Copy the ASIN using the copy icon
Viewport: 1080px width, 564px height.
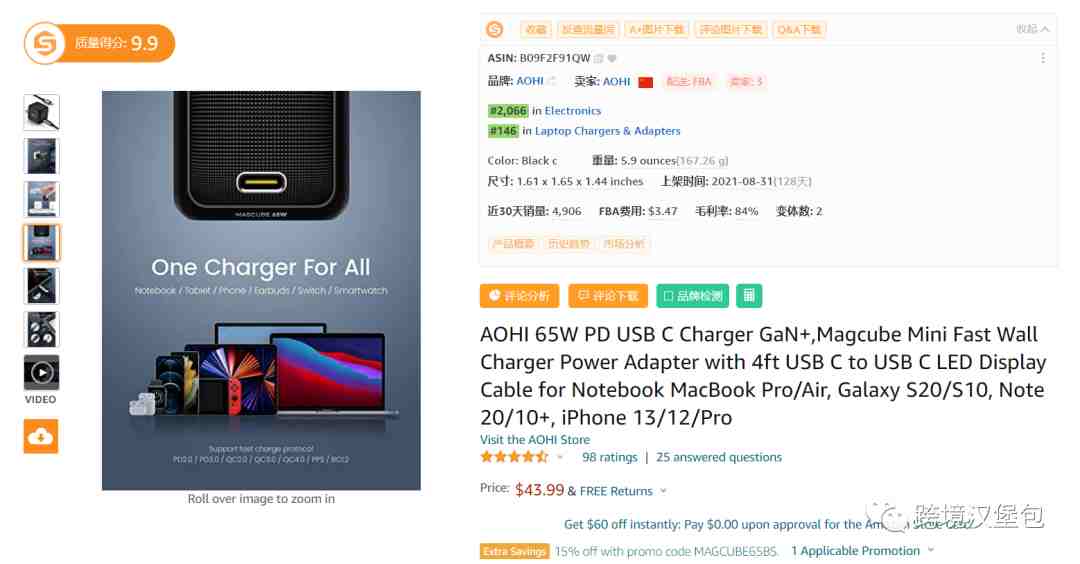click(x=599, y=59)
